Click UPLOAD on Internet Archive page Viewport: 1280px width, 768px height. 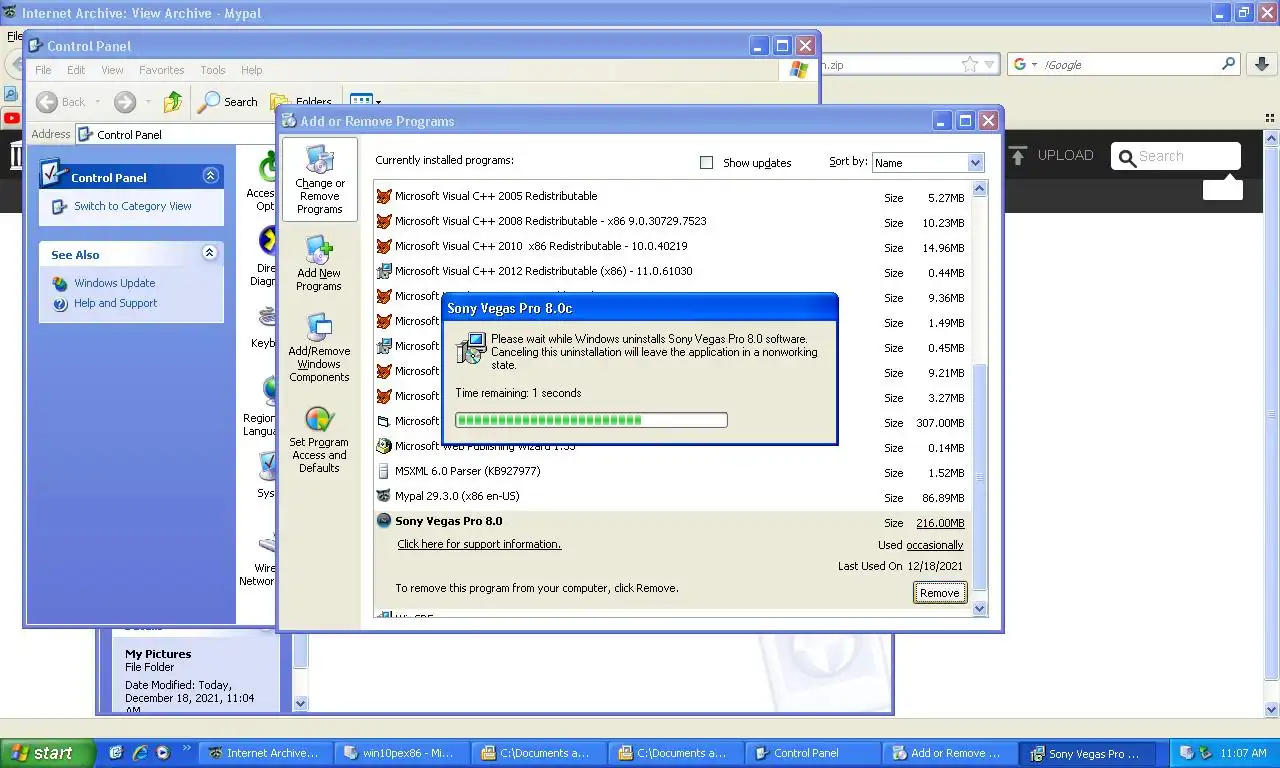pyautogui.click(x=1065, y=155)
